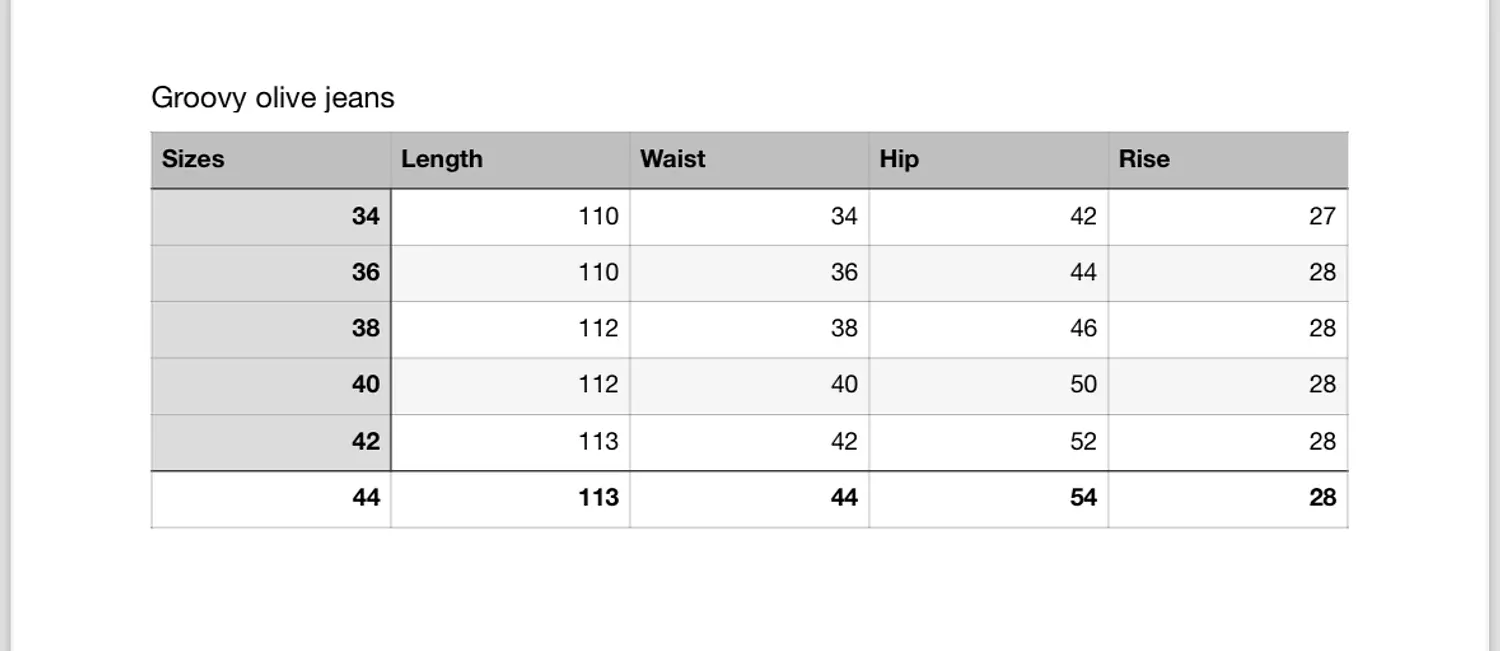
Task: Click the Length value 113 in size 42 row
Action: (510, 442)
